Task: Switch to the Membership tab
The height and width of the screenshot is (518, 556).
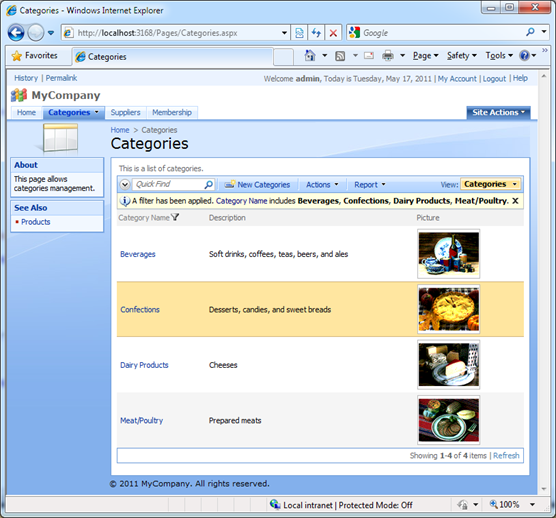Action: [172, 112]
